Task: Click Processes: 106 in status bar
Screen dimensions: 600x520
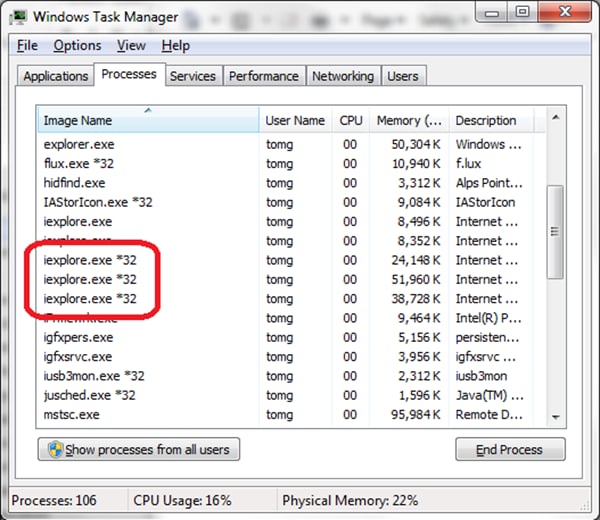Action: [54, 500]
